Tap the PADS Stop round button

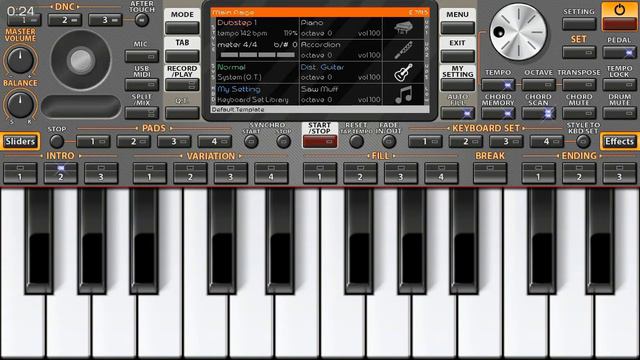coord(57,142)
